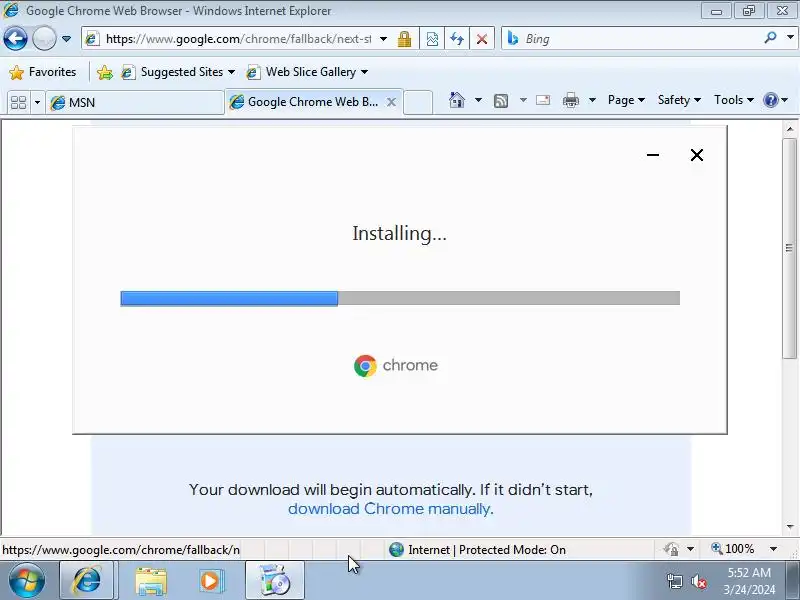
Task: Click Internet Protected Mode status text
Action: click(x=487, y=549)
